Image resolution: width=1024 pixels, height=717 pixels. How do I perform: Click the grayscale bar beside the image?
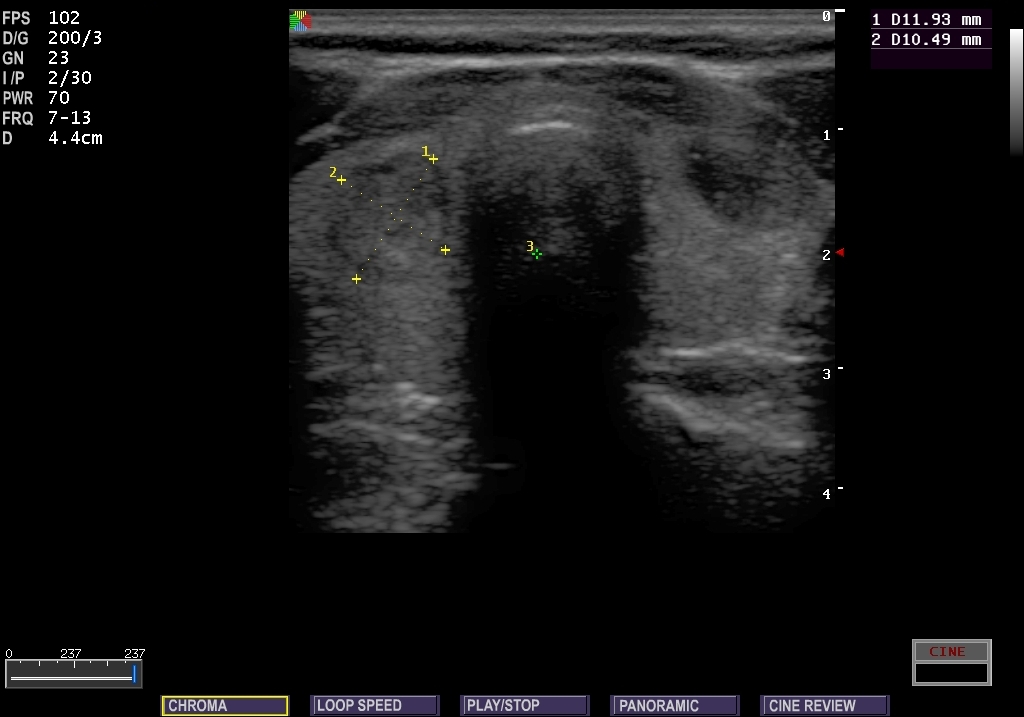point(1016,91)
